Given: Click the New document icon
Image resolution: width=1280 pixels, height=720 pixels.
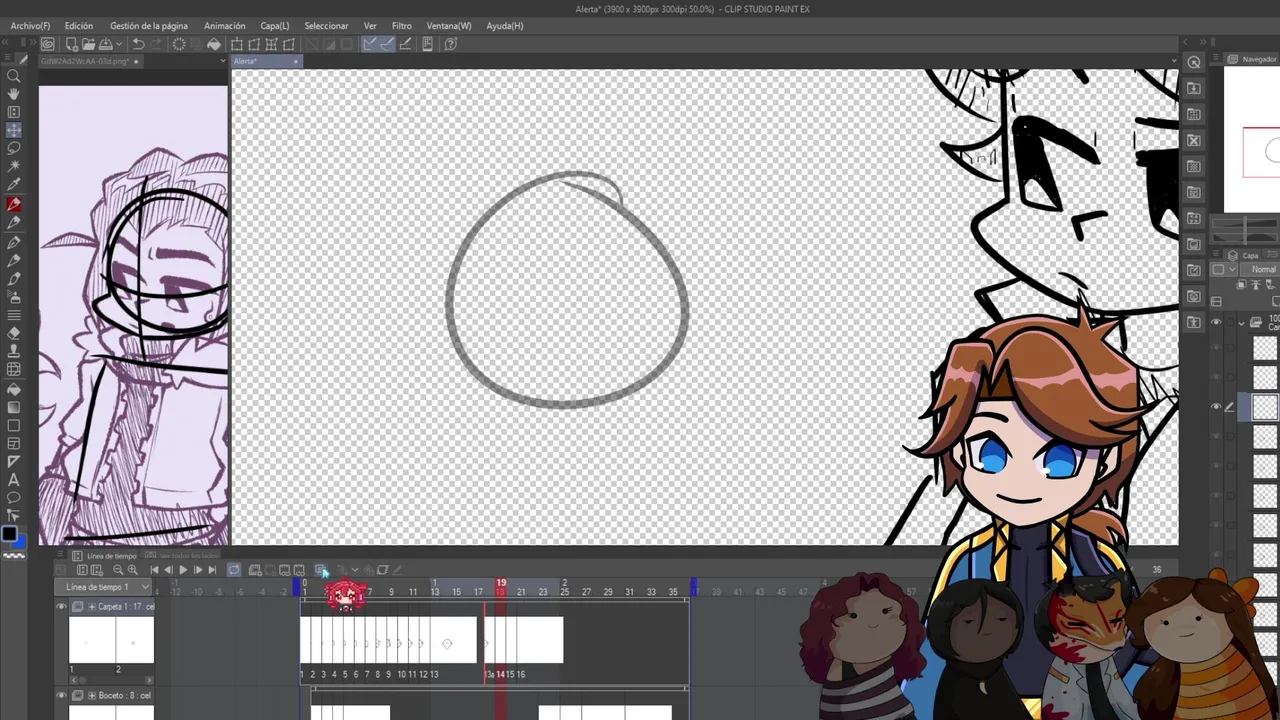Looking at the screenshot, I should [72, 44].
